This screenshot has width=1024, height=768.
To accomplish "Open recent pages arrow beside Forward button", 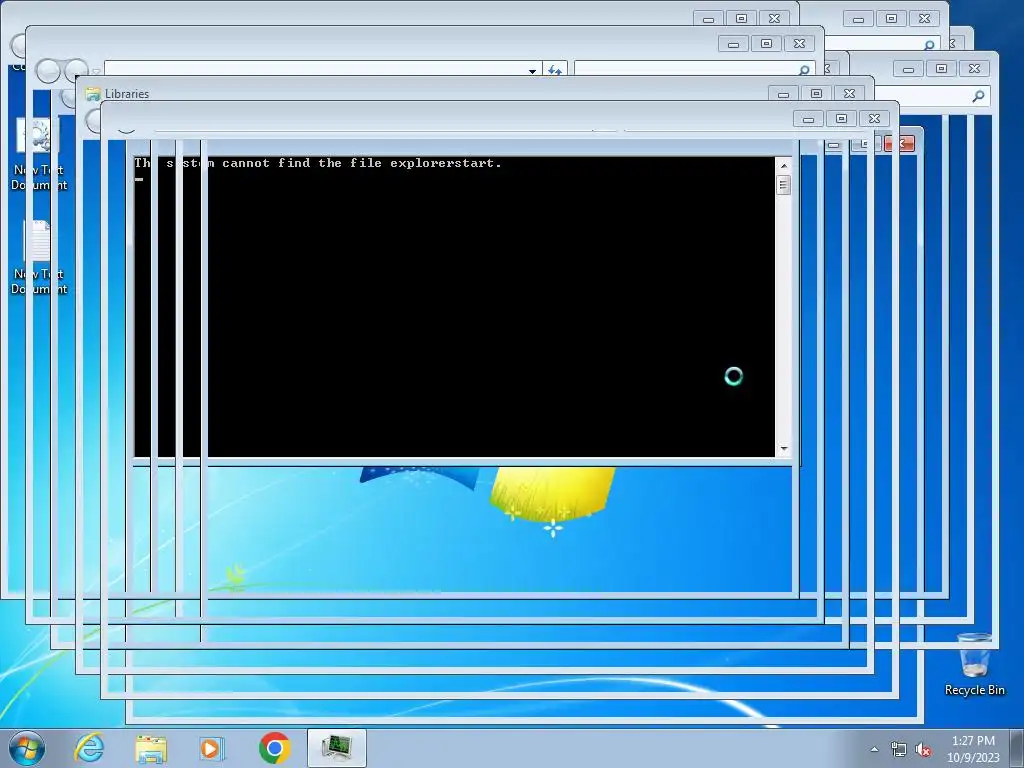I will pos(96,71).
